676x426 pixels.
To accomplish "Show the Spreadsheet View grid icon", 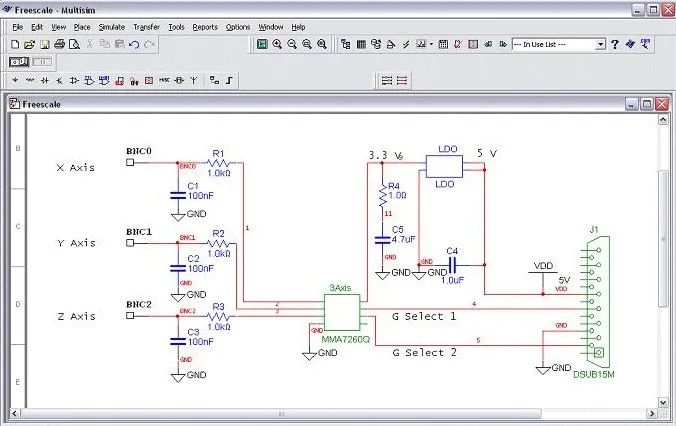I will (361, 44).
